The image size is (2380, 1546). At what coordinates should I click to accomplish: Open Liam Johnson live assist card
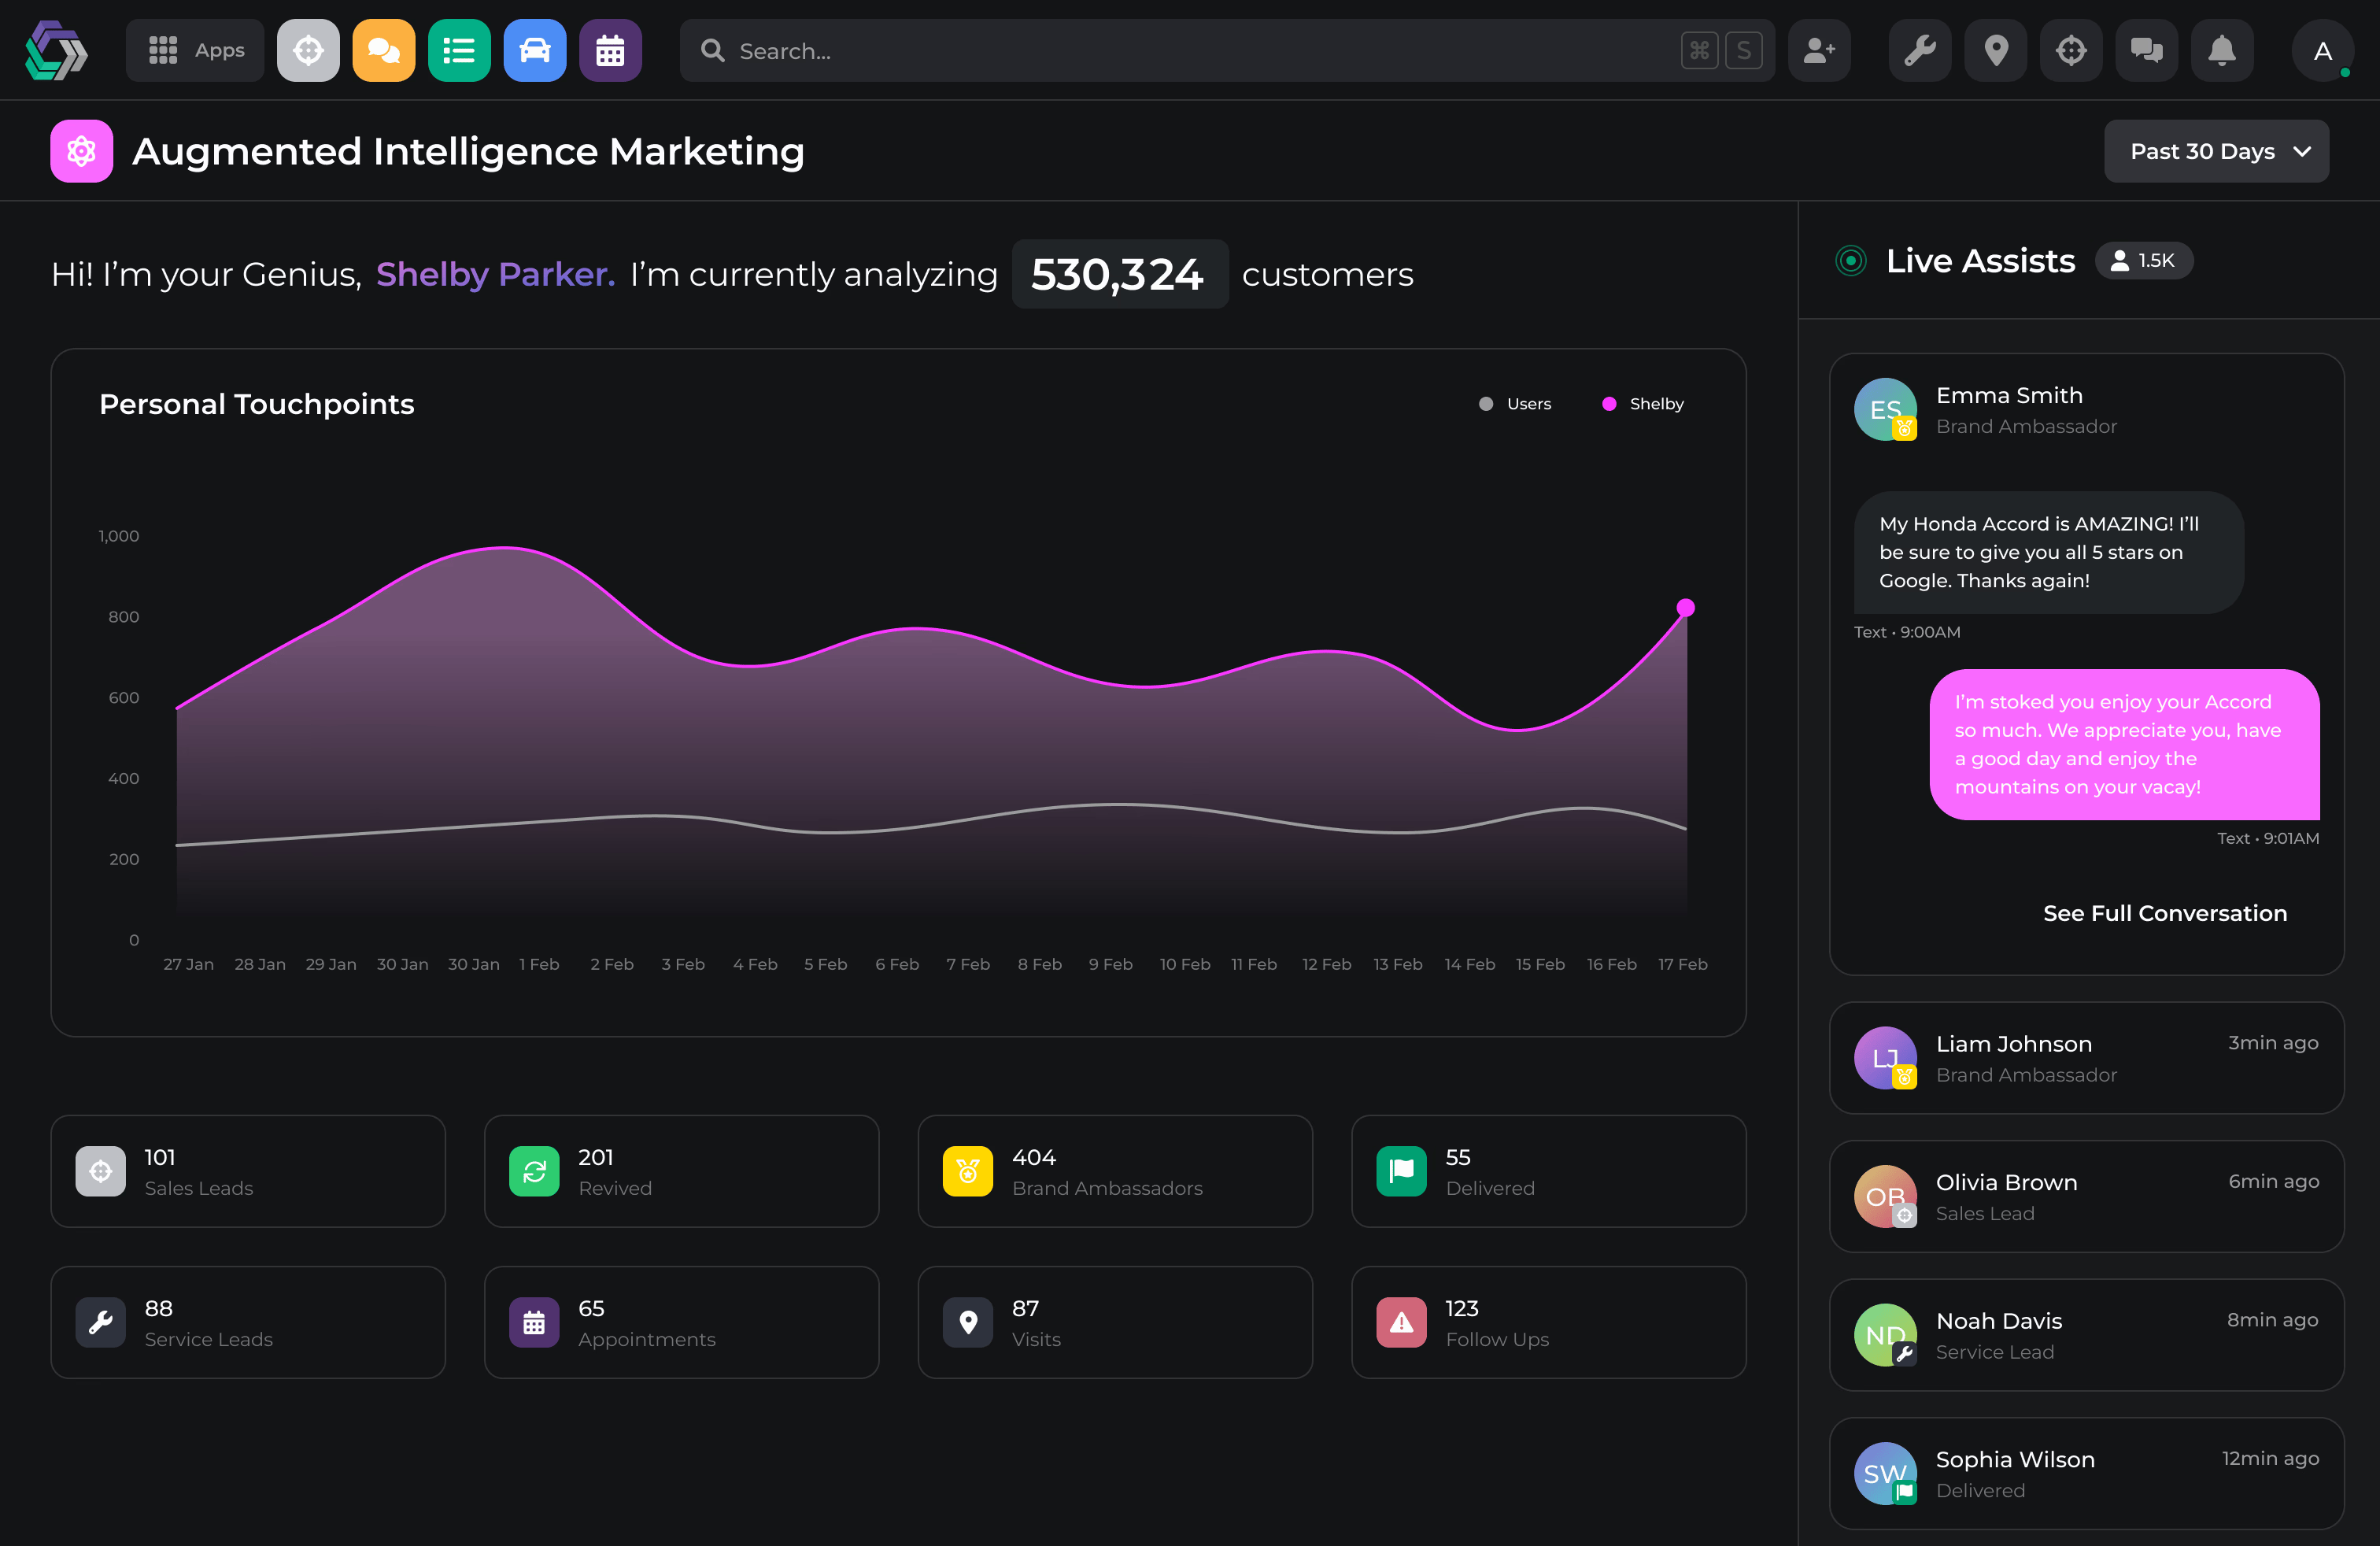pyautogui.click(x=2086, y=1058)
